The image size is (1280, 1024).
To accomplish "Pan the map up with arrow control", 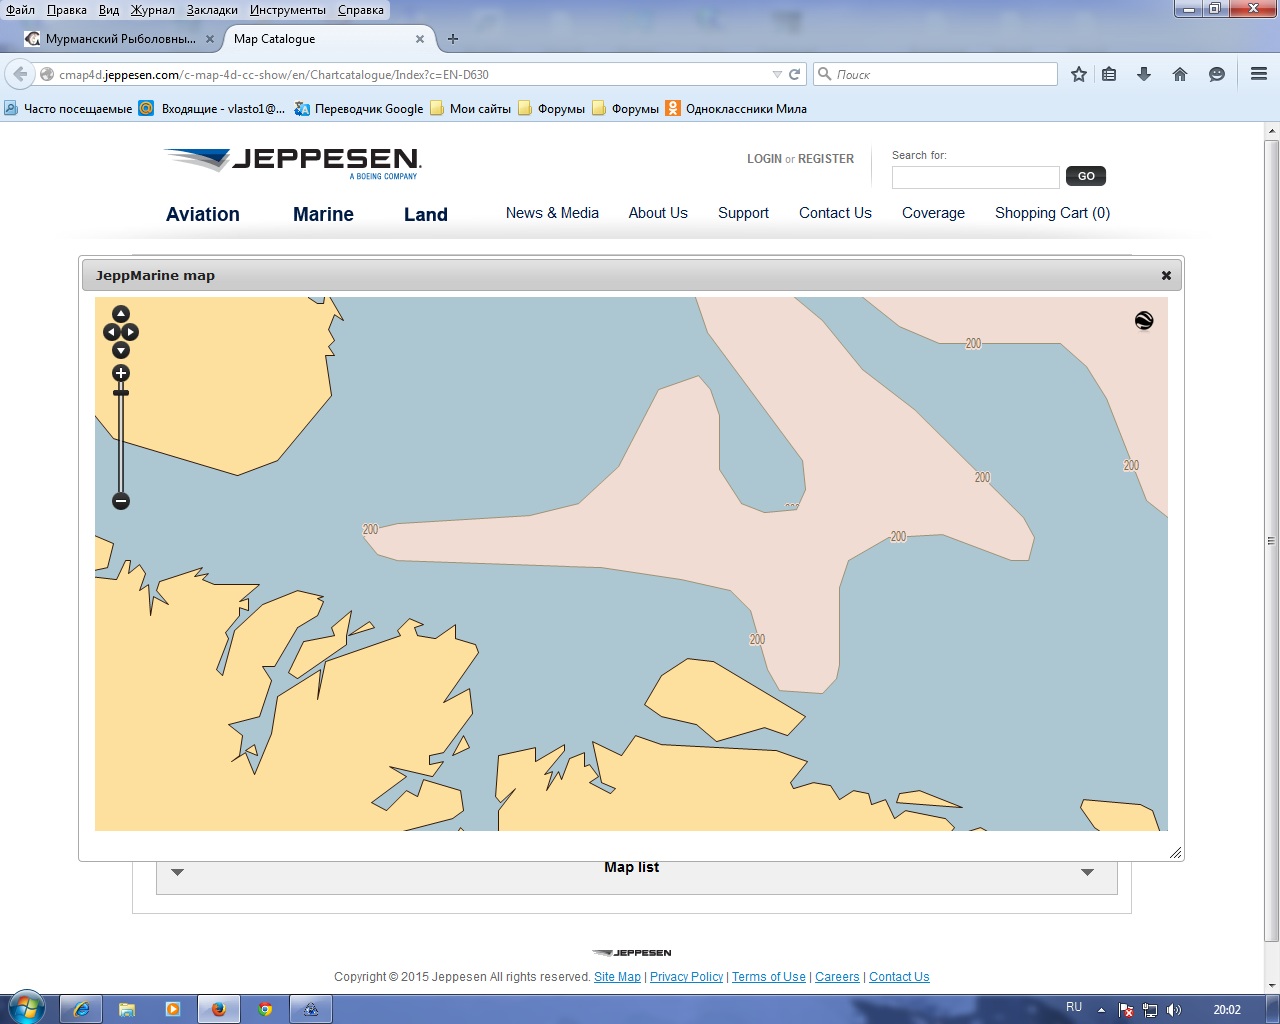I will pyautogui.click(x=121, y=314).
